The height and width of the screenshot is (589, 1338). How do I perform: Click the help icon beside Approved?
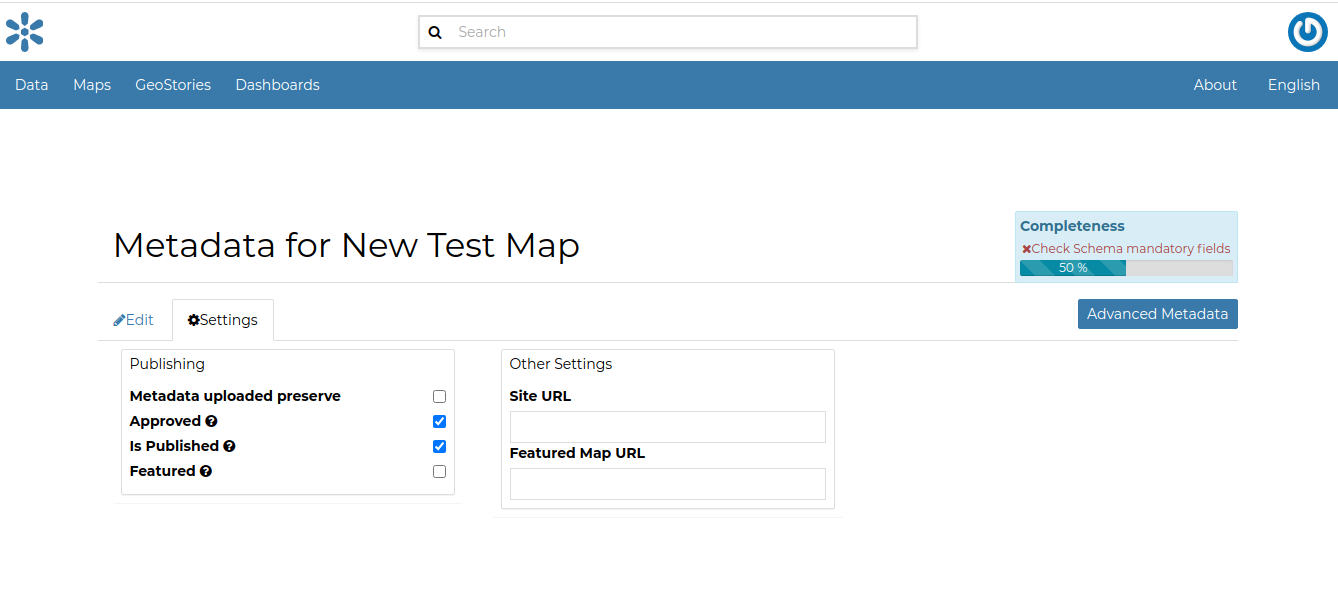[211, 422]
